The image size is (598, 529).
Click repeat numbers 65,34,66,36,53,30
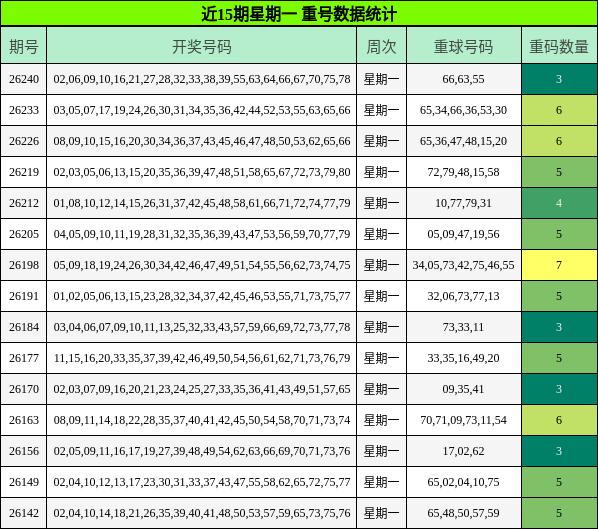(x=463, y=110)
